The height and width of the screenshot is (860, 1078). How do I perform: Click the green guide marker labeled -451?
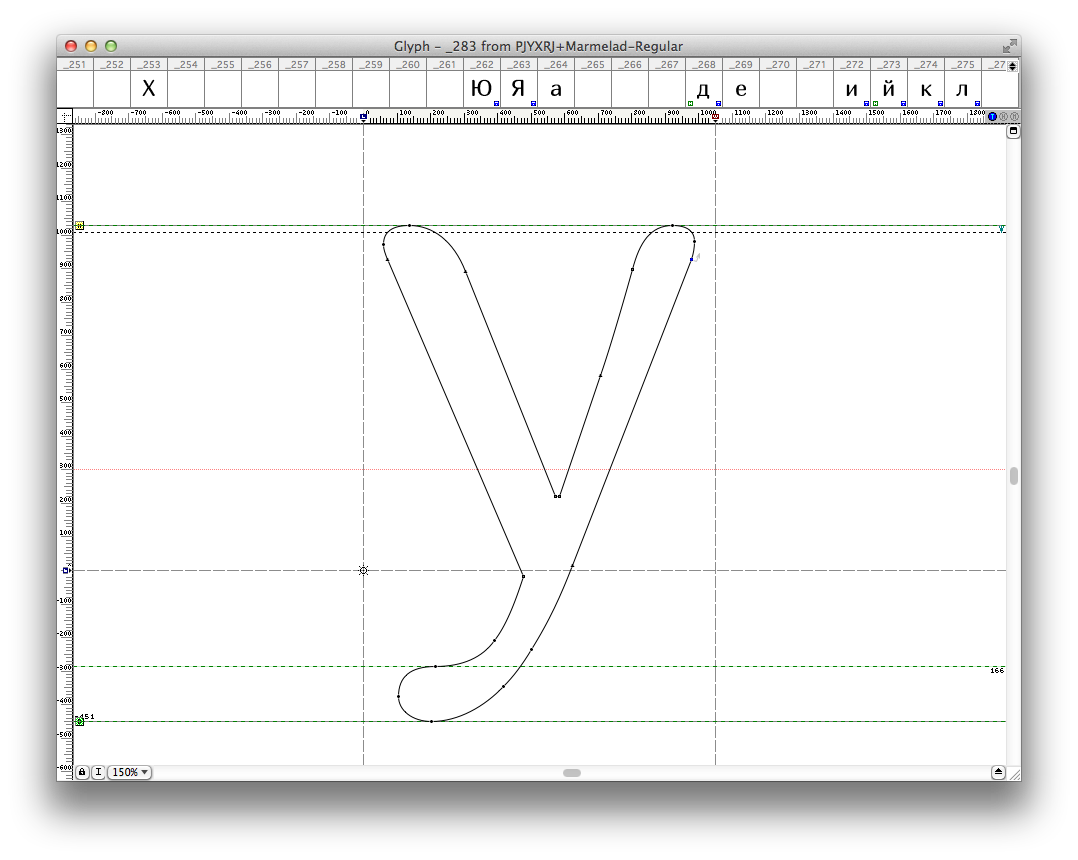(x=80, y=721)
